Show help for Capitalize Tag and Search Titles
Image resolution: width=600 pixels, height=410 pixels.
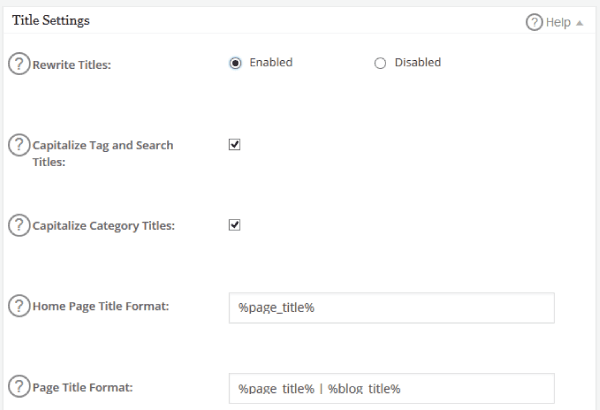point(19,145)
